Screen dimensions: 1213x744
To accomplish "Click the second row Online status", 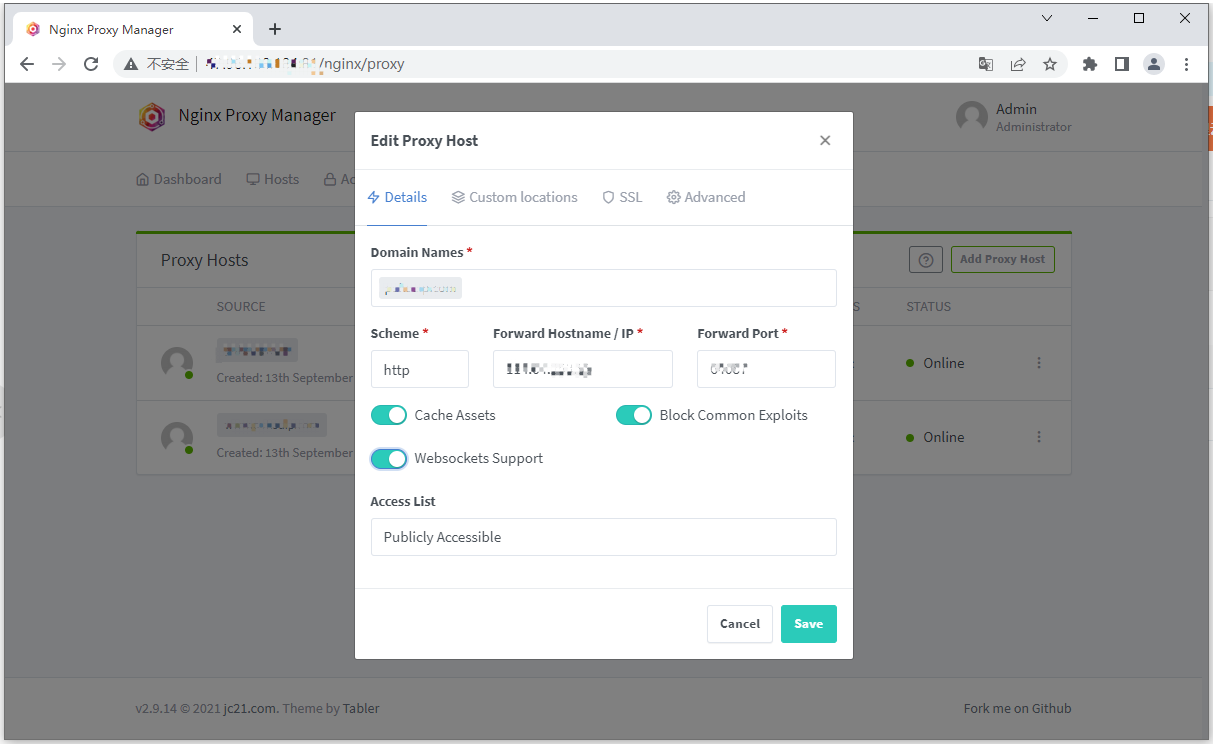I will (x=935, y=437).
